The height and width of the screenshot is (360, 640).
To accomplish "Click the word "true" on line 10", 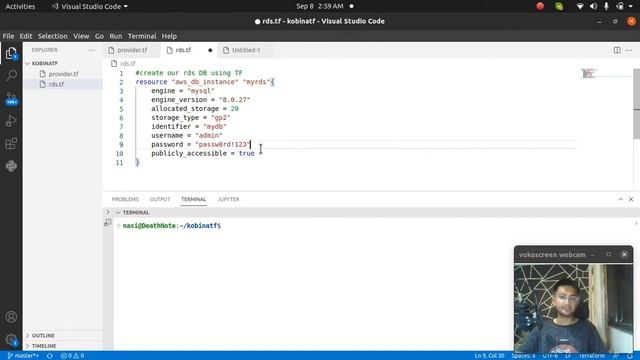I will pos(247,153).
